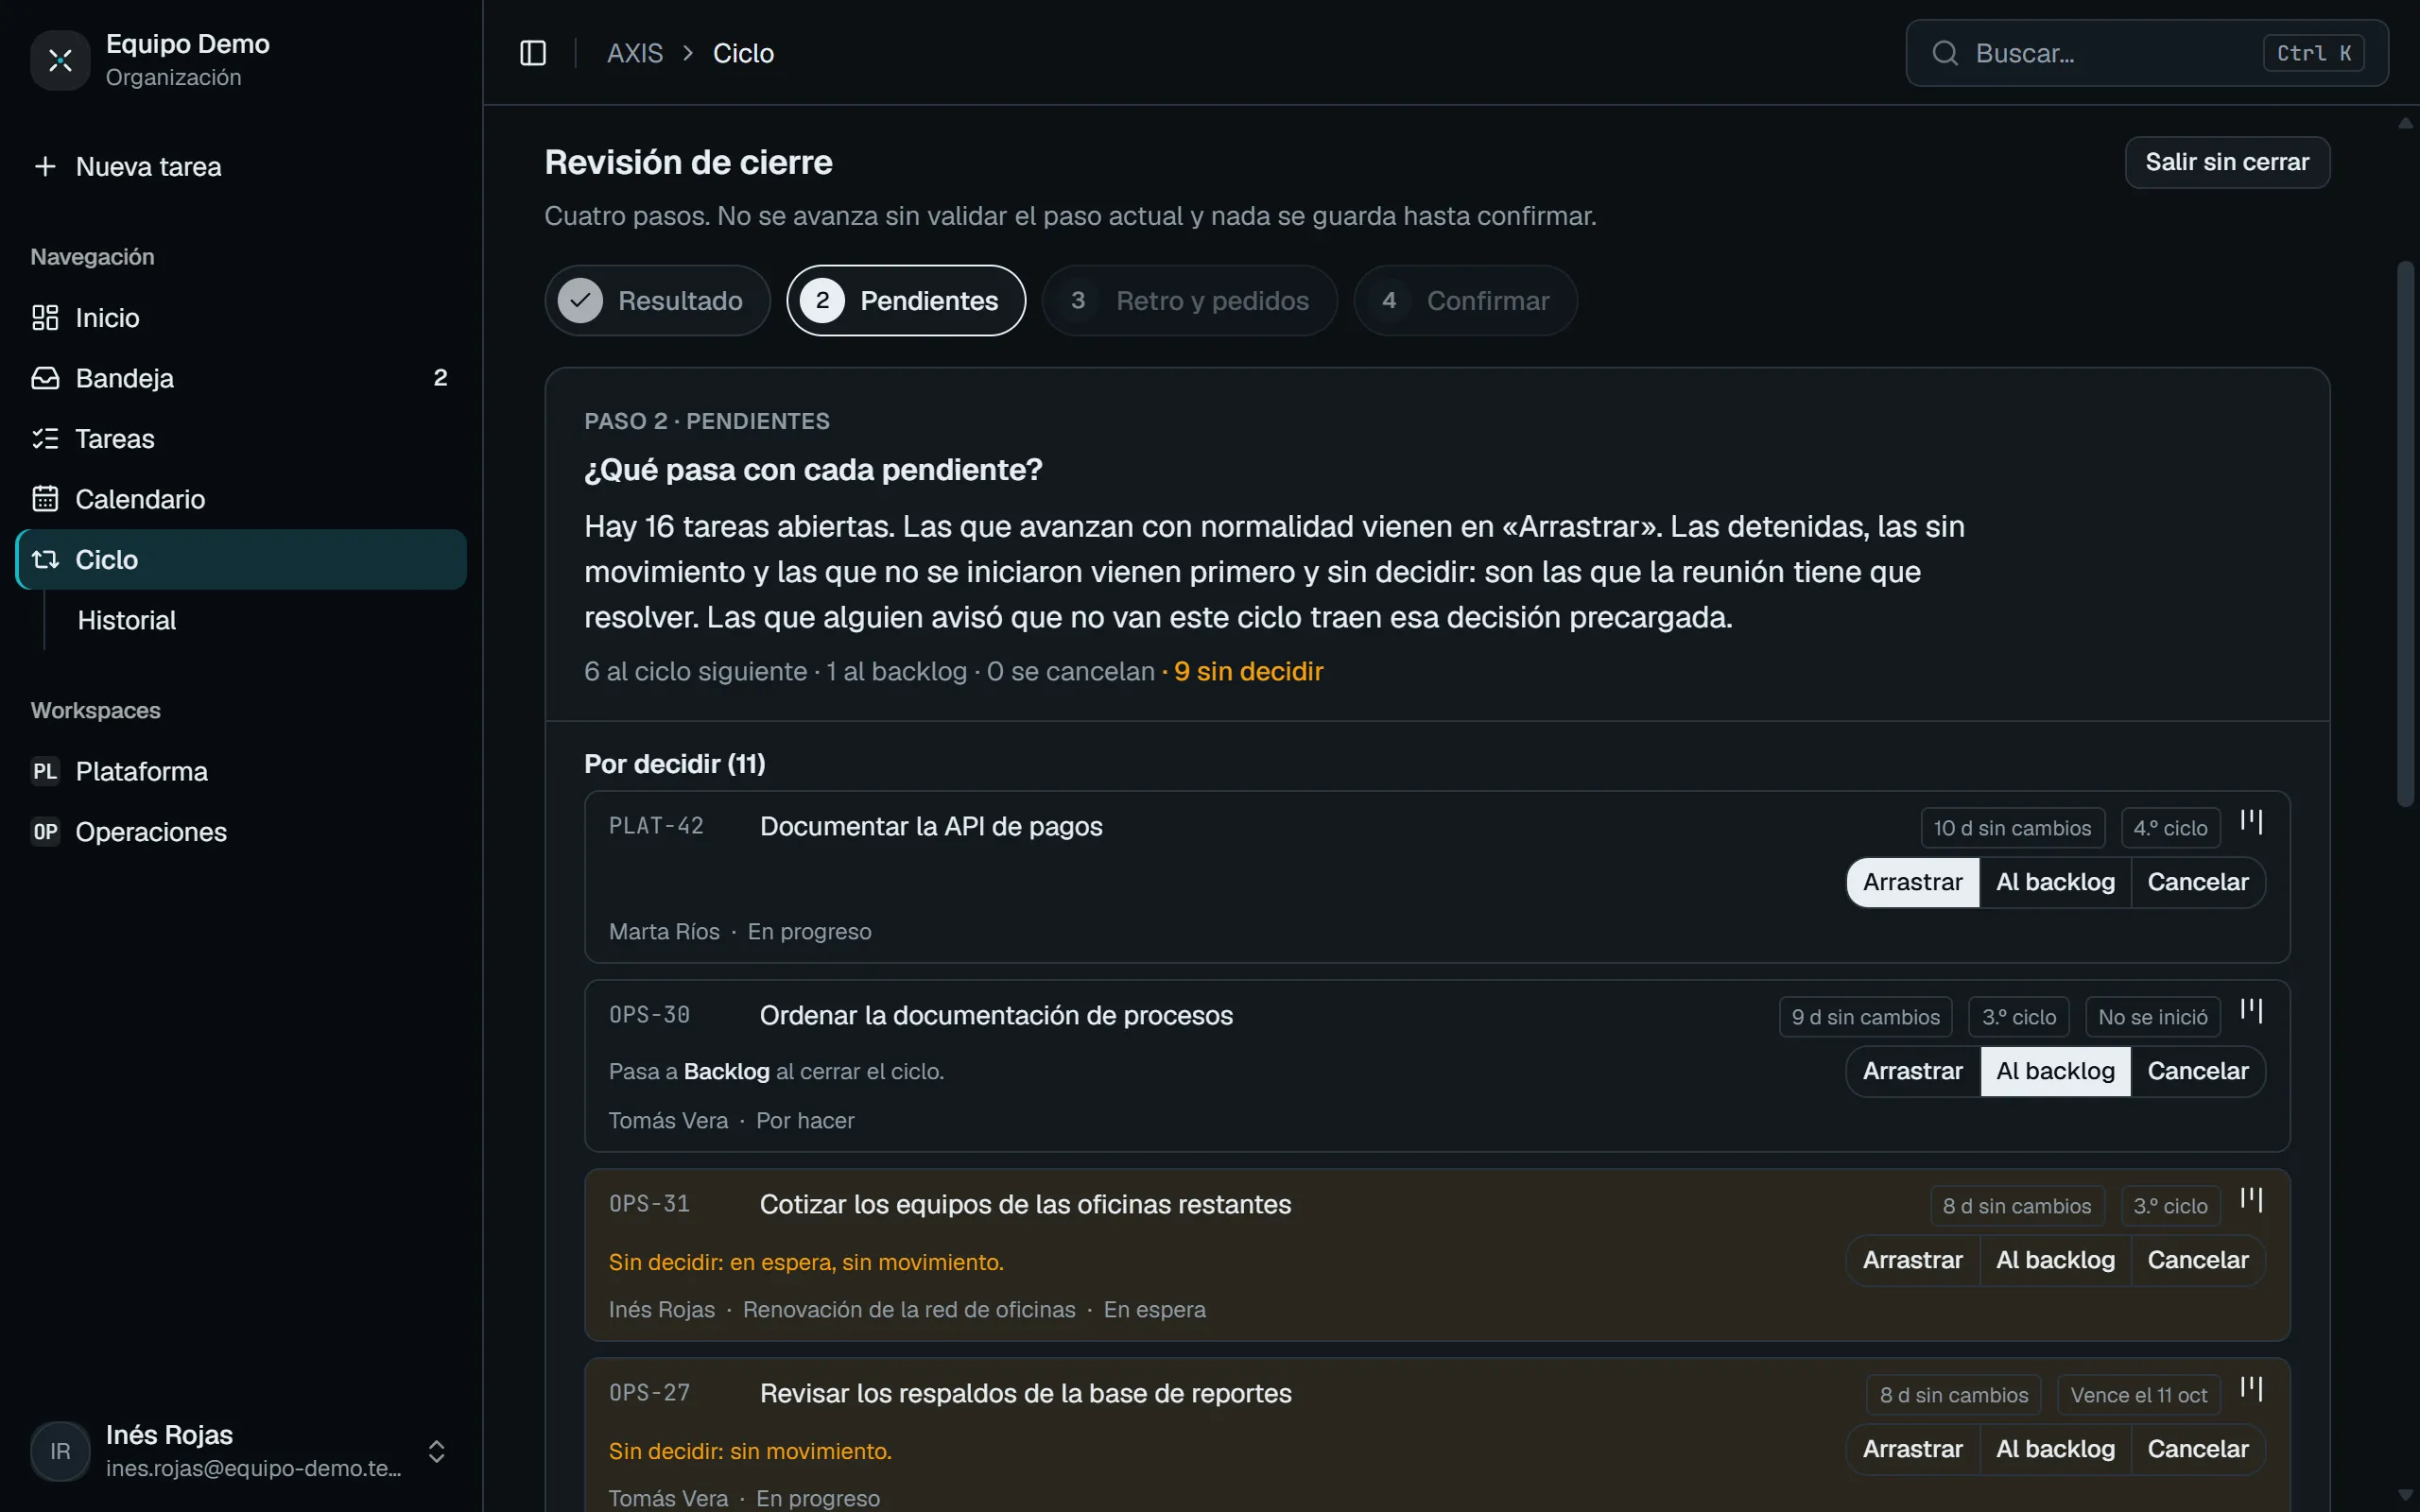
Task: Open Ciclo in the navigation
Action: [241, 560]
